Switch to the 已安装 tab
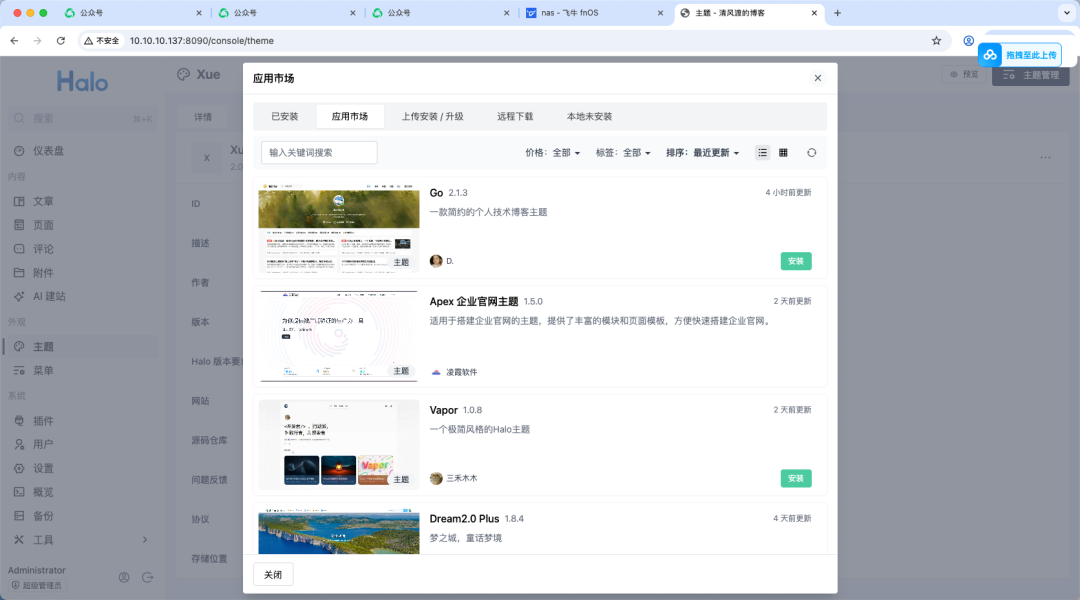 point(284,116)
